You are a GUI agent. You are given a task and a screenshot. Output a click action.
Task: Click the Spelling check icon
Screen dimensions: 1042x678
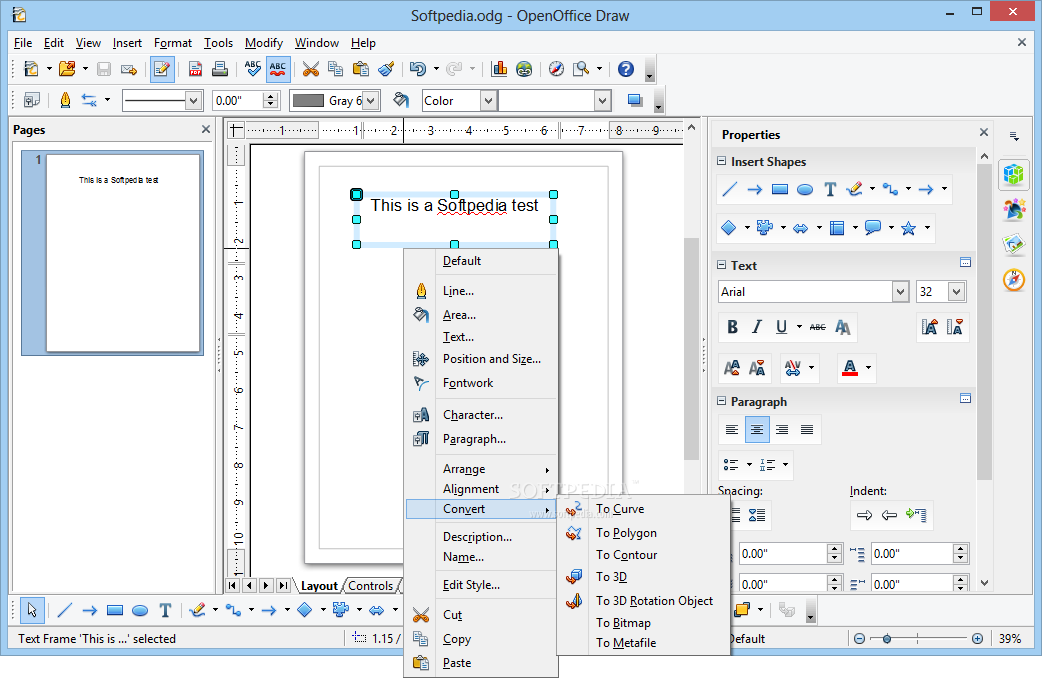(253, 69)
